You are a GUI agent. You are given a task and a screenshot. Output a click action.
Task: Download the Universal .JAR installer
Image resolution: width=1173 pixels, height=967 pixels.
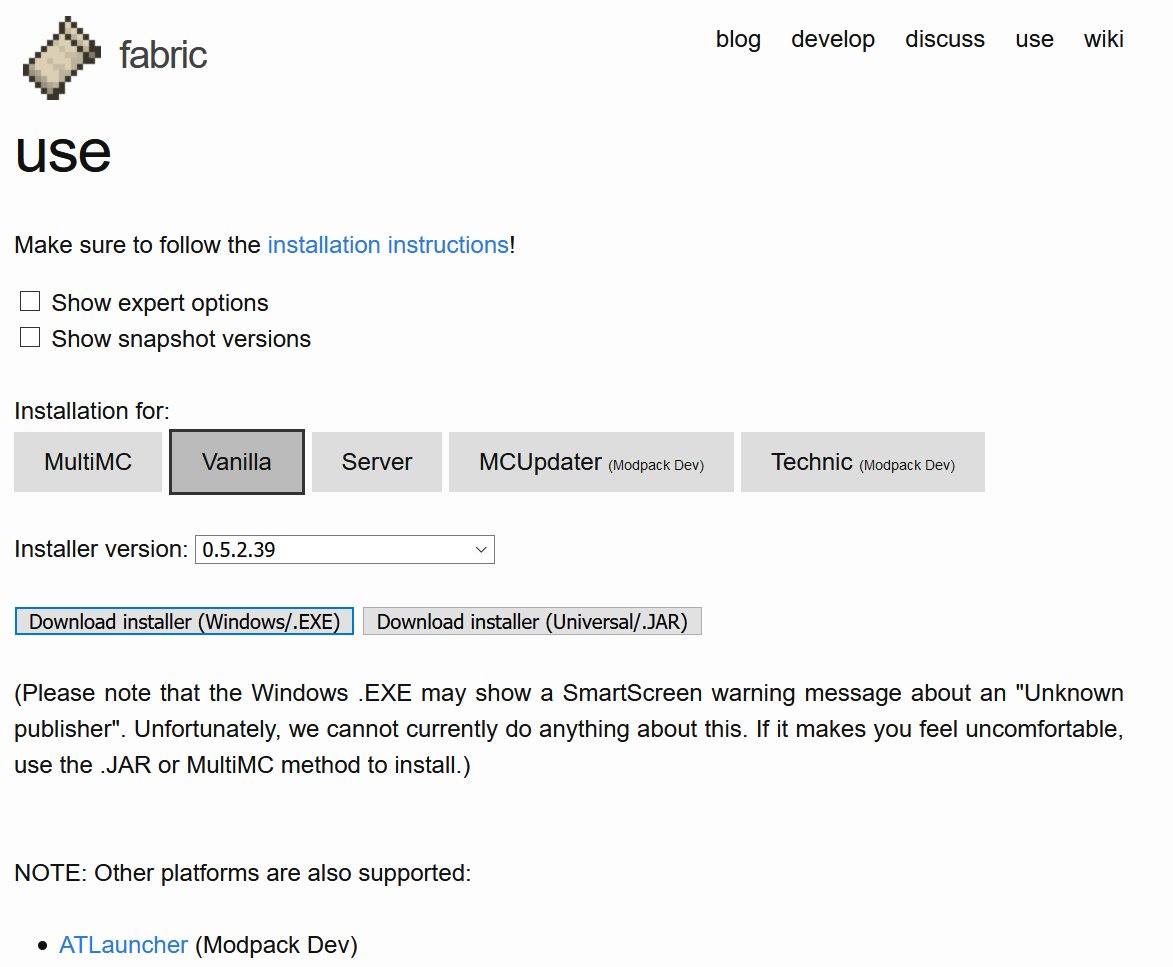point(532,621)
